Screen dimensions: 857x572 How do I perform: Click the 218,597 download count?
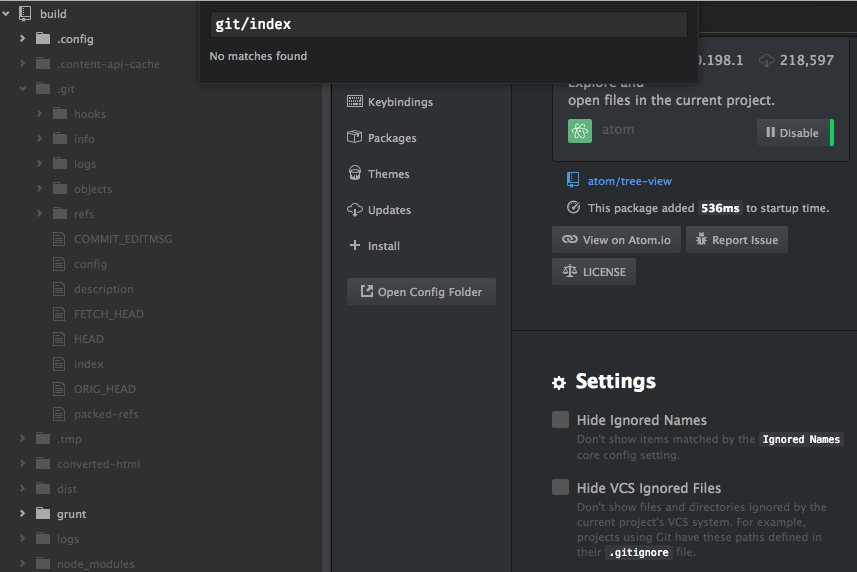coord(807,60)
